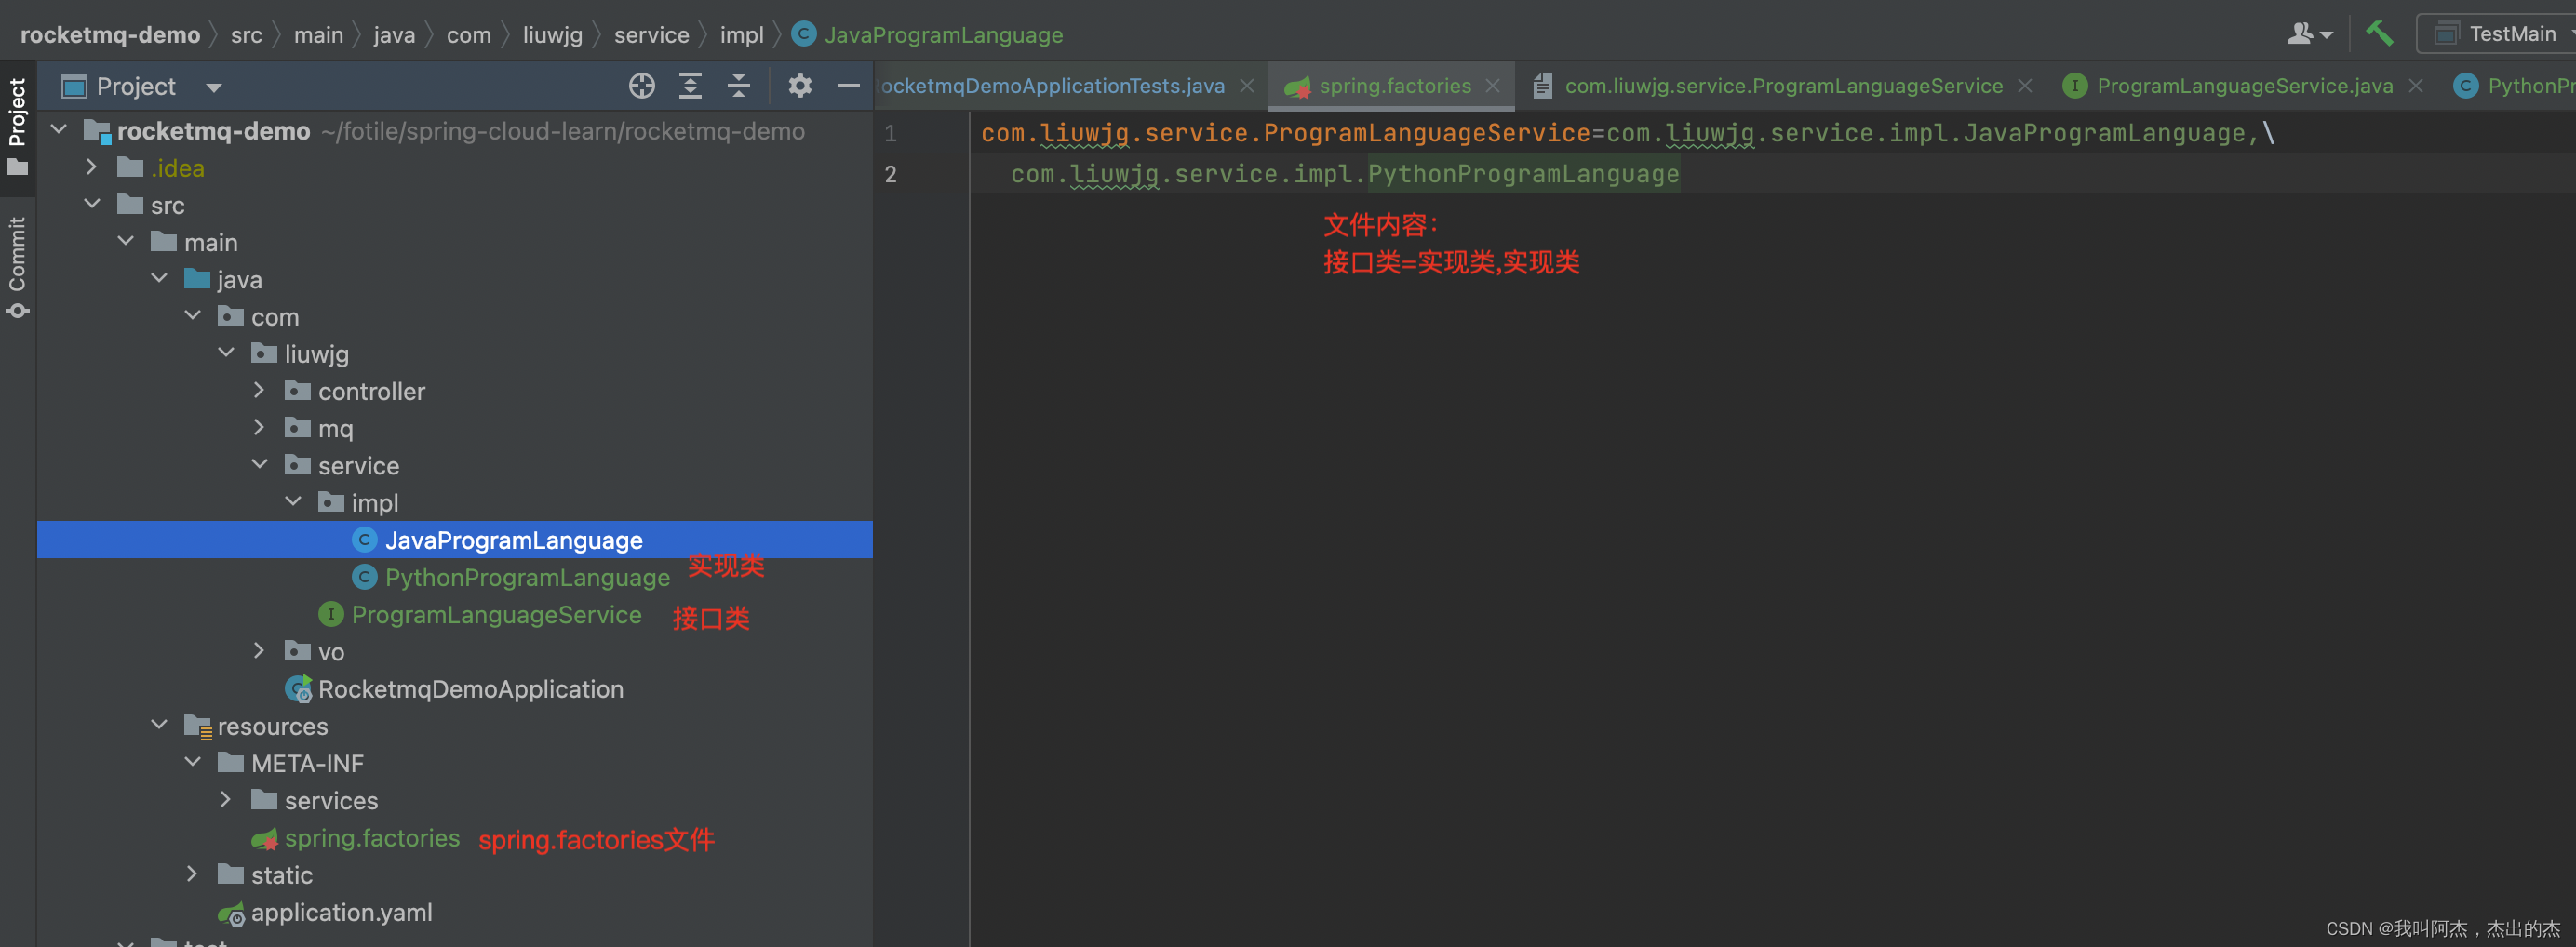
Task: Collapse the java source folder
Action: point(159,278)
